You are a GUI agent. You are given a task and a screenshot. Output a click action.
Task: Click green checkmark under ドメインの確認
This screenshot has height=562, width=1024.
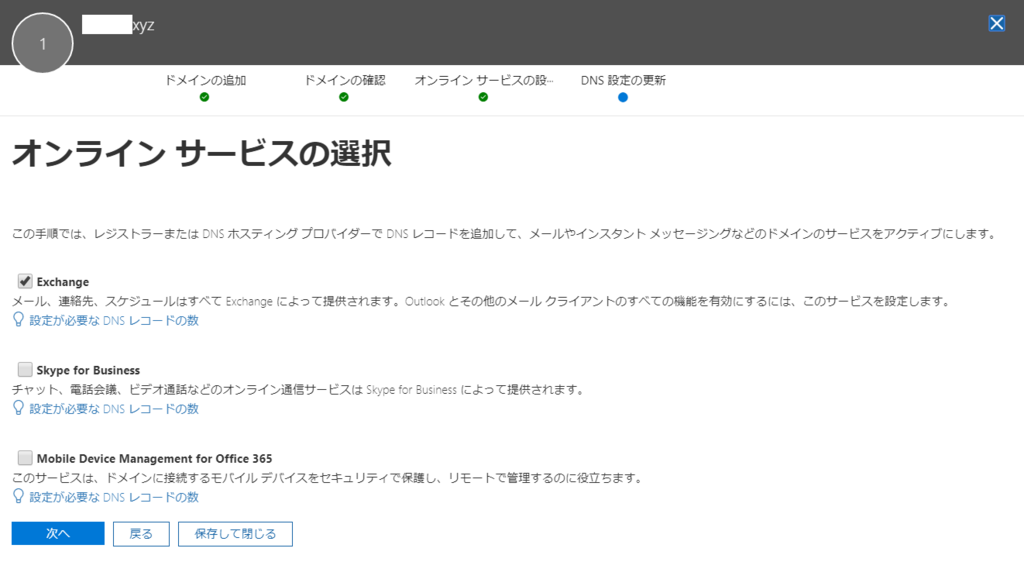click(344, 97)
